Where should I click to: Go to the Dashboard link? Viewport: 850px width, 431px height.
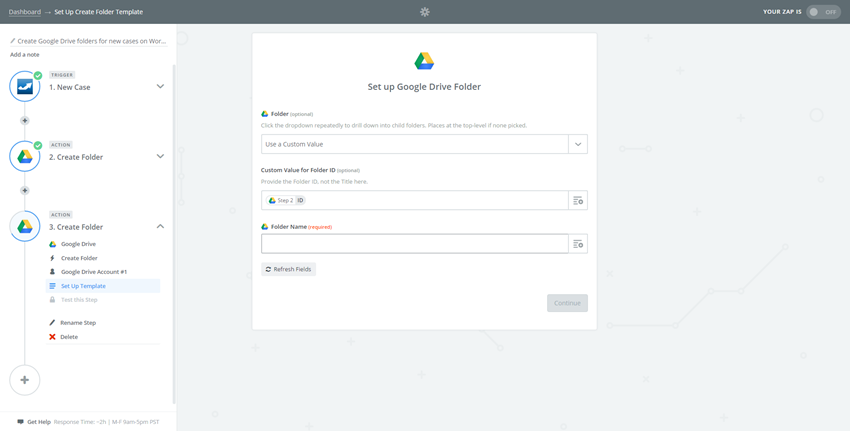pos(24,12)
